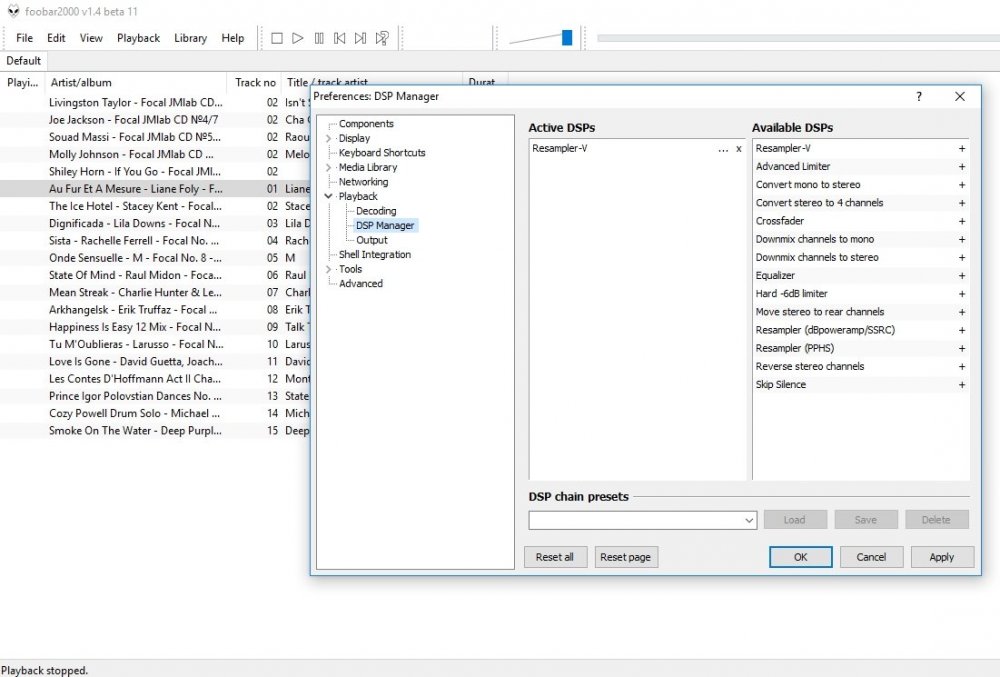Adjust the volume slider handle
The image size is (1000, 677).
point(567,38)
